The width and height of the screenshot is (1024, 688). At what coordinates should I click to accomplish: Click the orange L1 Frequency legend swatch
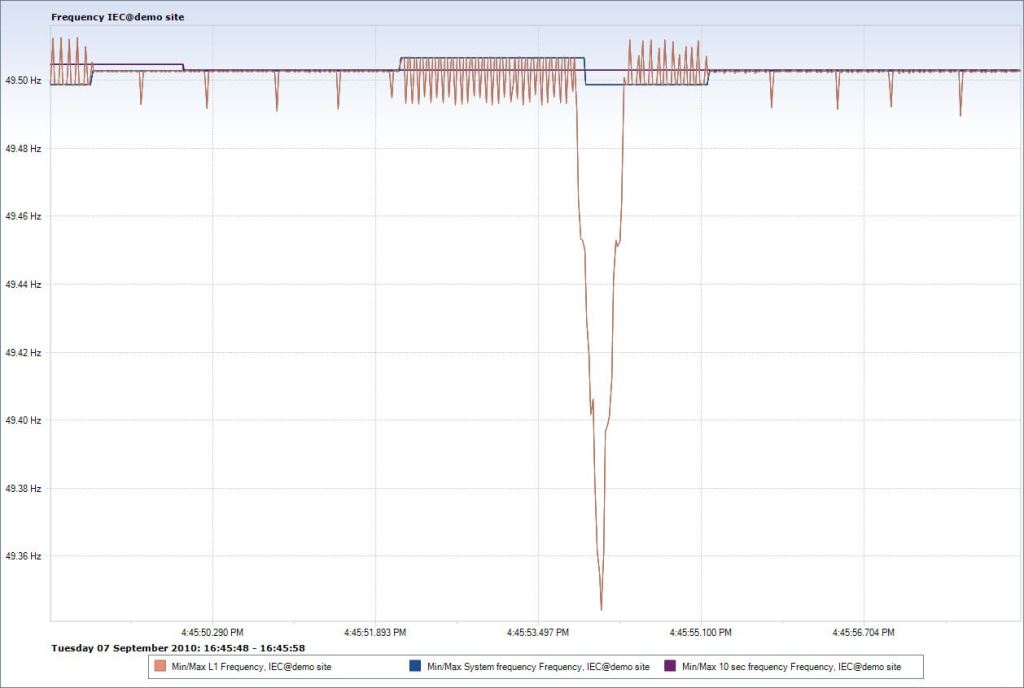point(160,666)
